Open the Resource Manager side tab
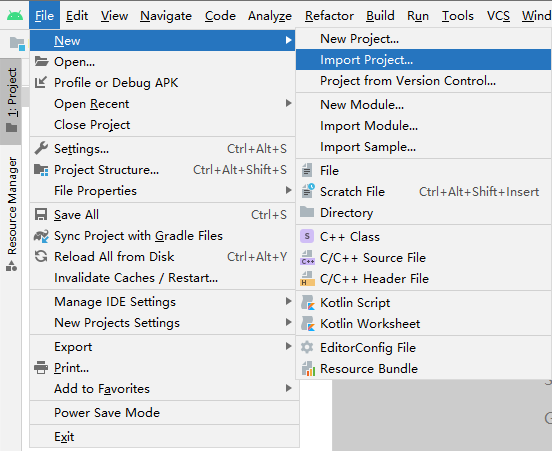This screenshot has height=451, width=552. 11,214
